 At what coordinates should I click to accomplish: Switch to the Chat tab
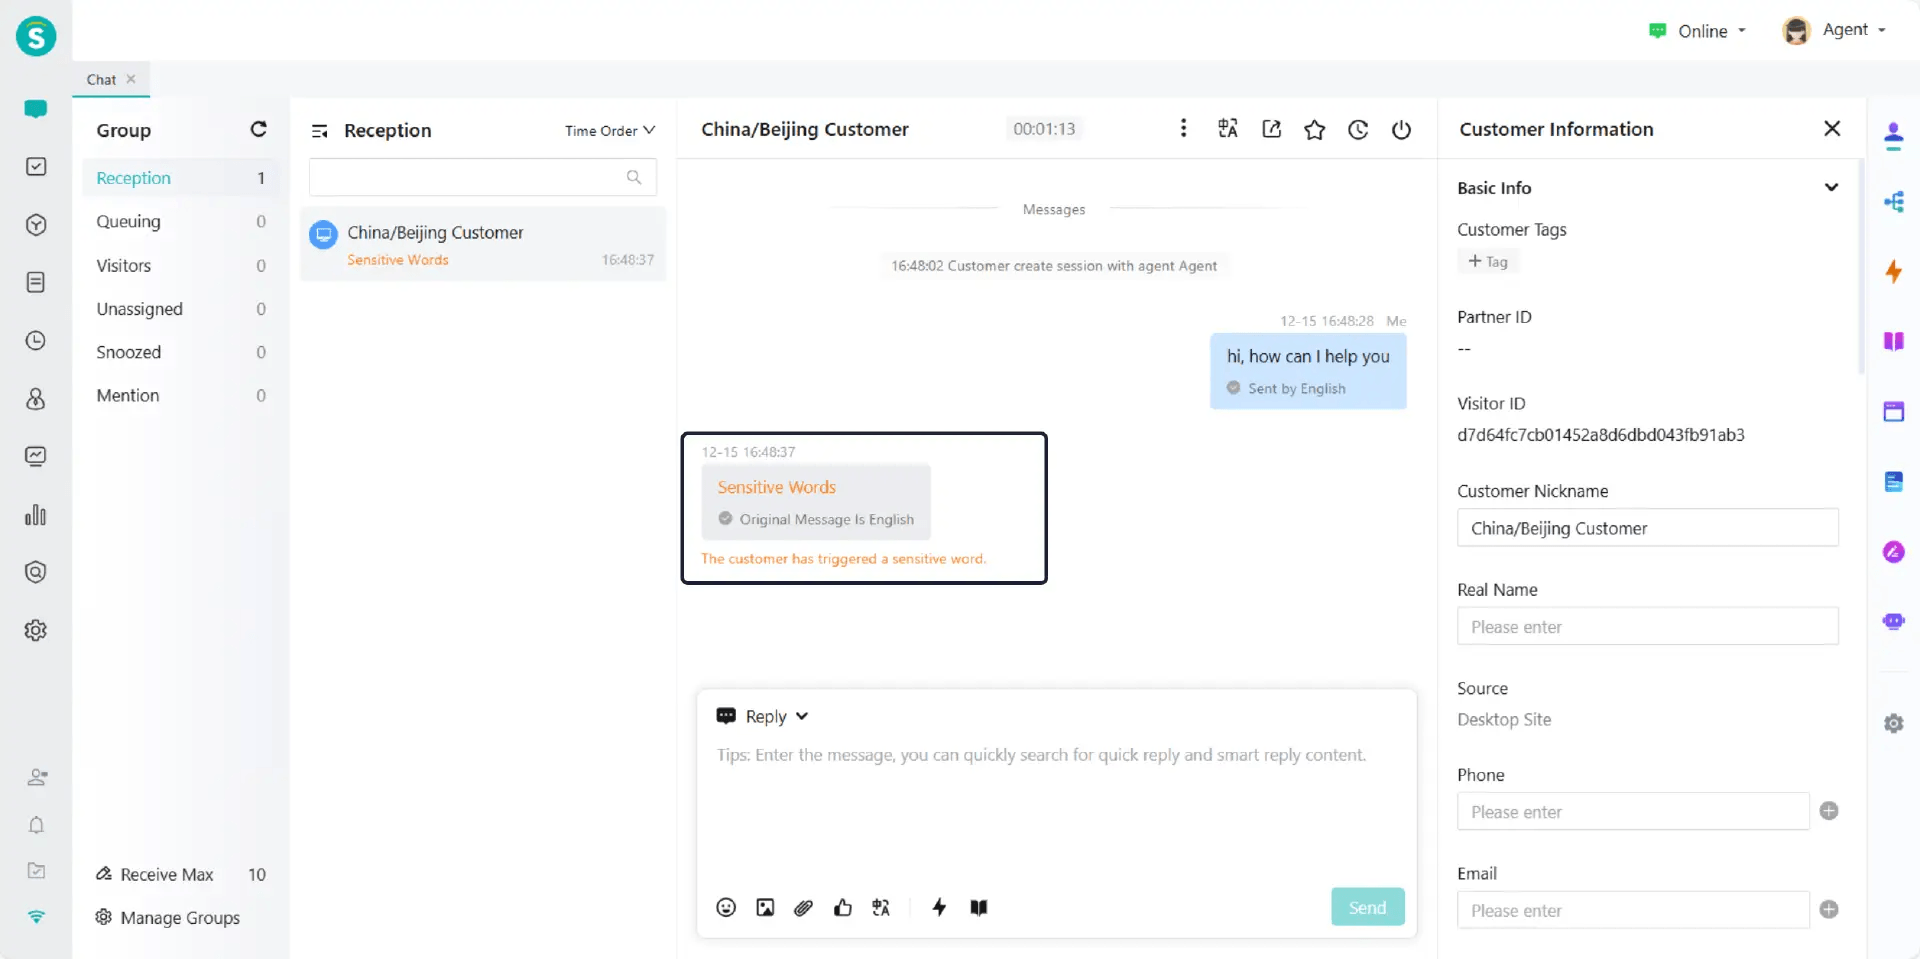101,79
